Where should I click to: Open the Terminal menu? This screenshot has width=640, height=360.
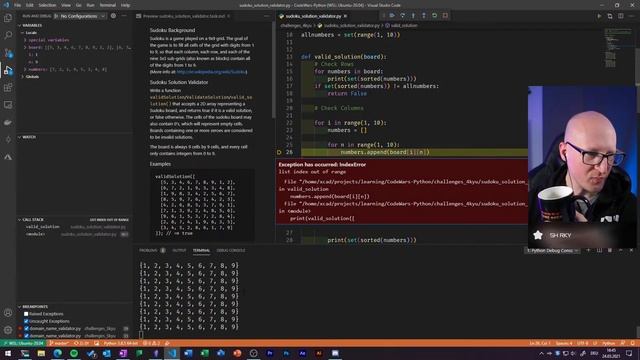point(108,5)
